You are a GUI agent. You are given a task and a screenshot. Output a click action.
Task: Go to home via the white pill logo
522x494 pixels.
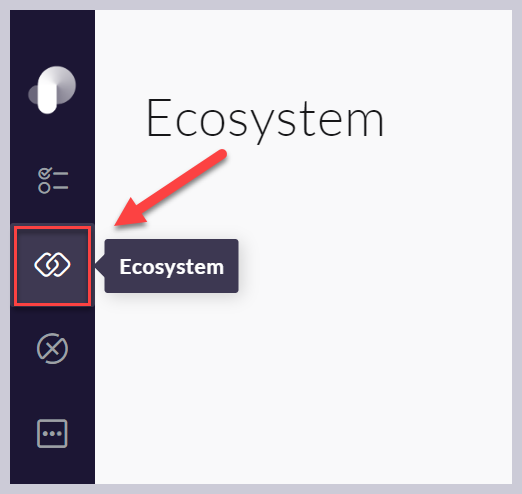(52, 89)
